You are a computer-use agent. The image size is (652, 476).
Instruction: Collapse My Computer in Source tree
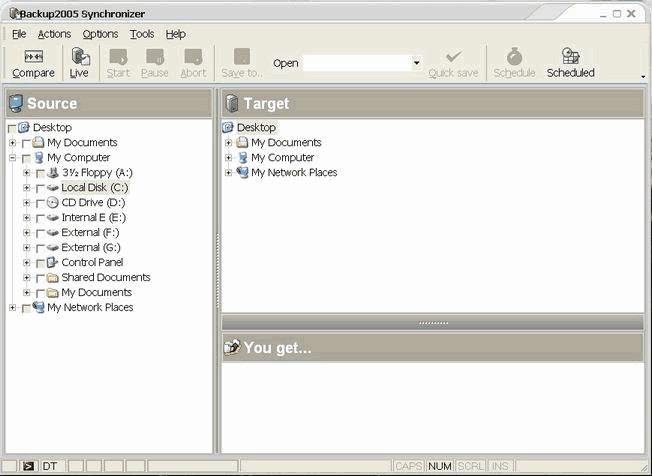pos(12,158)
